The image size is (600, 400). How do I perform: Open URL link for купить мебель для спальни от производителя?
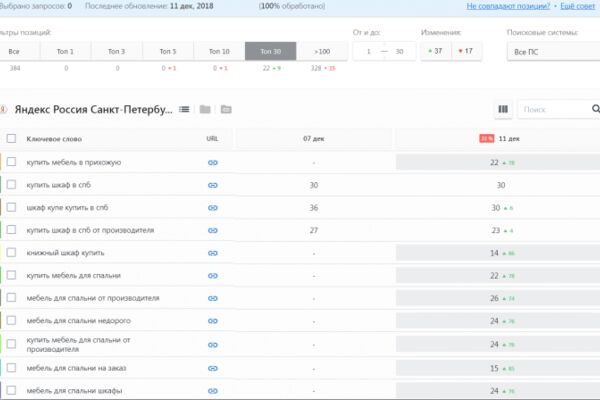tap(213, 345)
